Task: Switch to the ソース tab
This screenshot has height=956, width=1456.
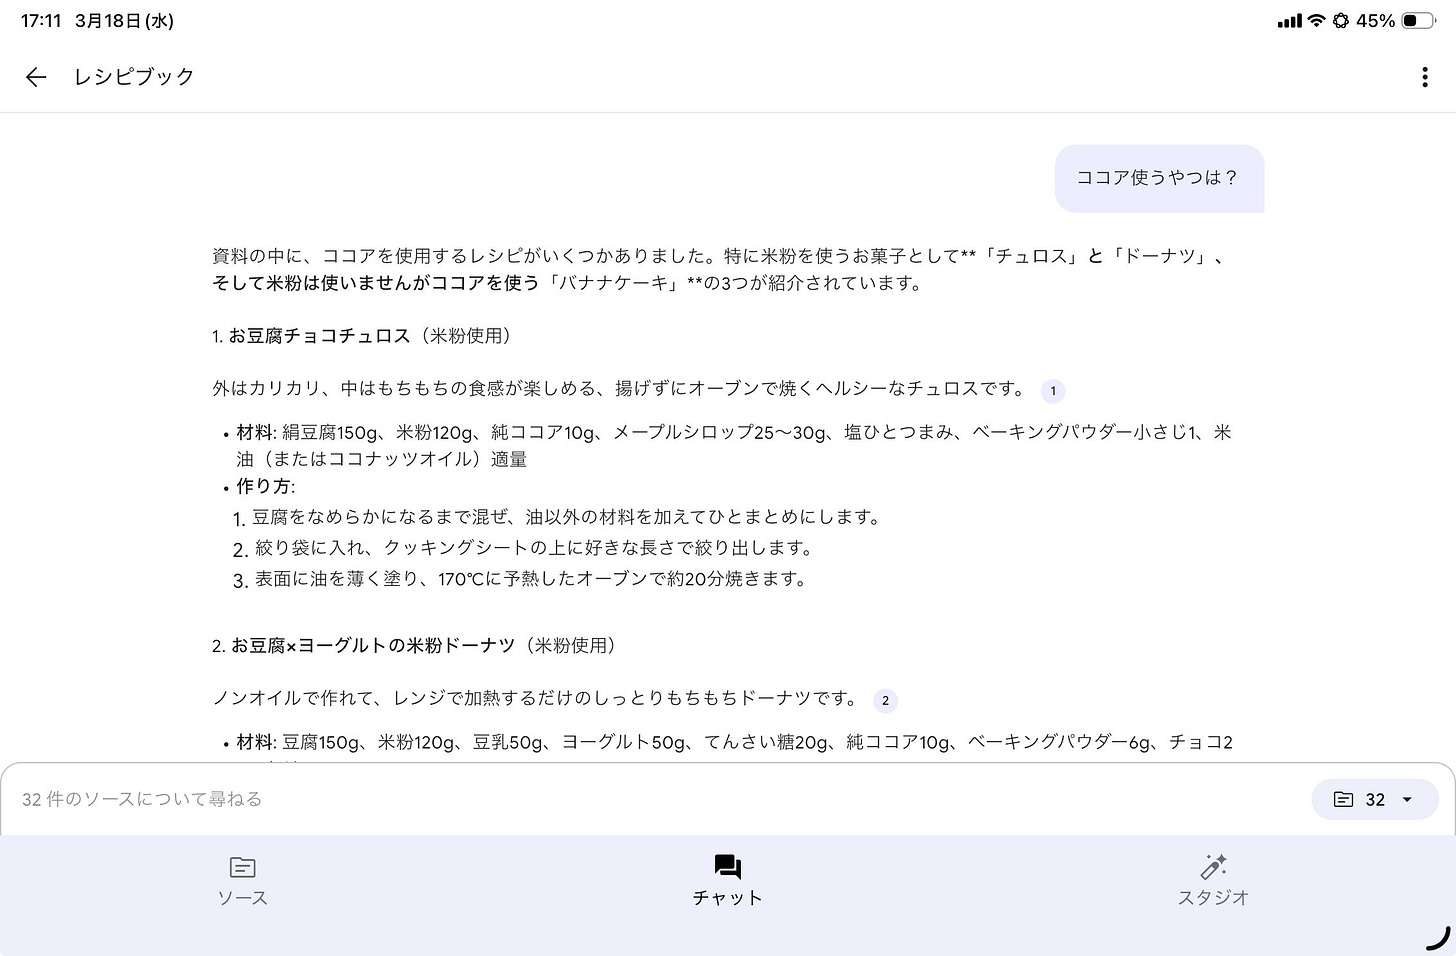Action: pos(242,878)
